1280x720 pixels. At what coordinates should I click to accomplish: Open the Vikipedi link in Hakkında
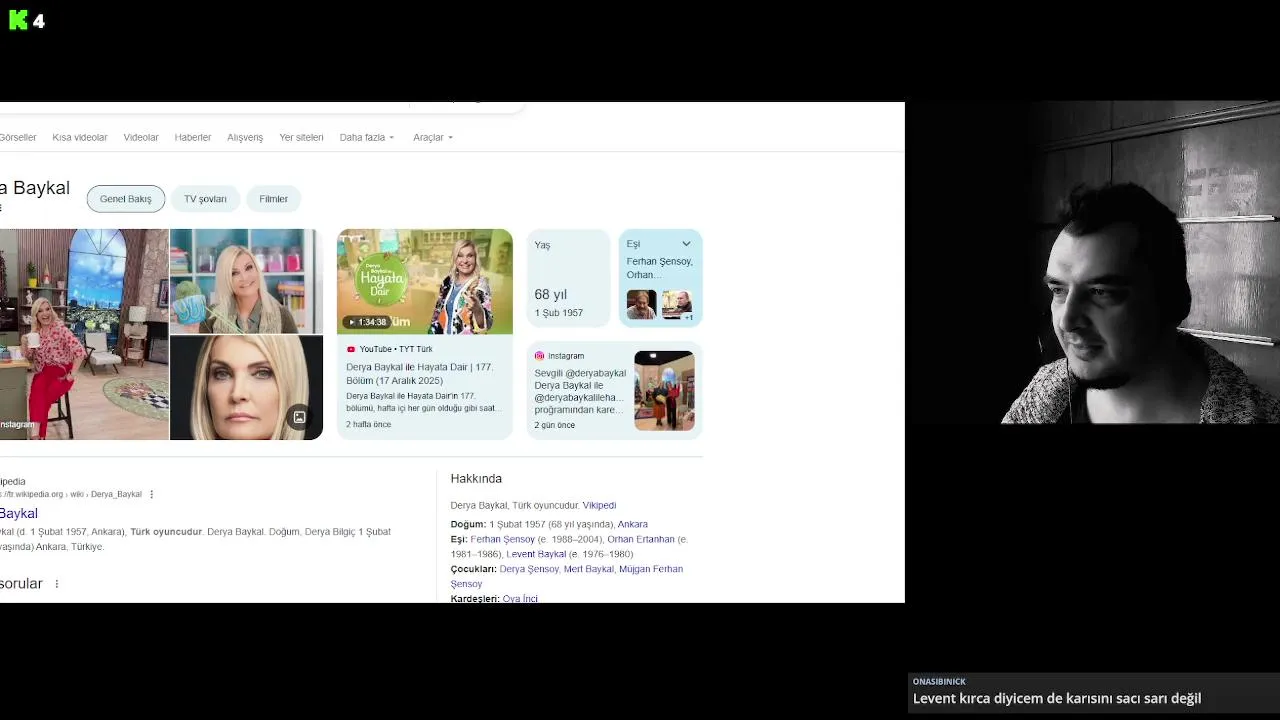coord(599,506)
